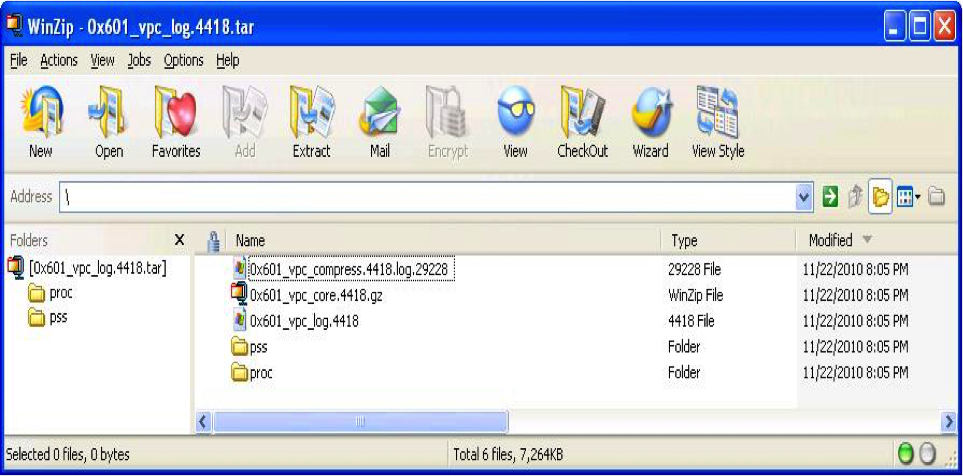
Task: Click the New archive toolbar icon
Action: (x=41, y=112)
